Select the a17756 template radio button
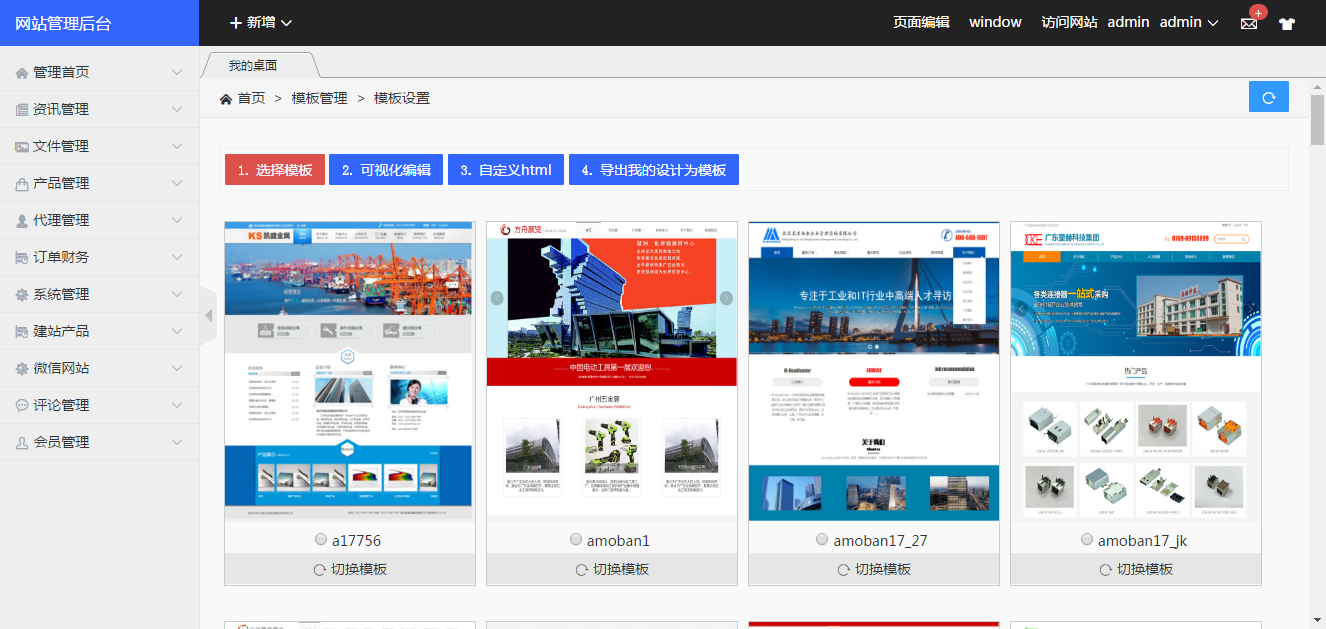Image resolution: width=1326 pixels, height=629 pixels. click(321, 539)
